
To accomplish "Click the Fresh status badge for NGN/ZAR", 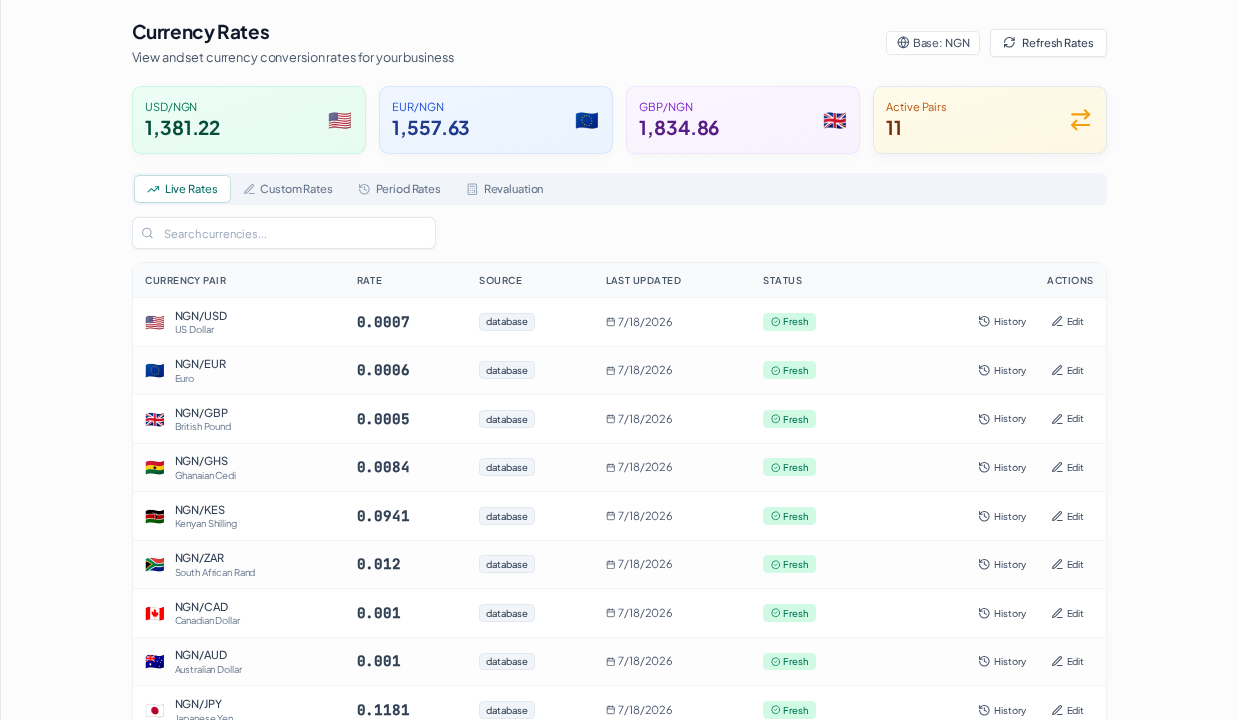I will [789, 564].
